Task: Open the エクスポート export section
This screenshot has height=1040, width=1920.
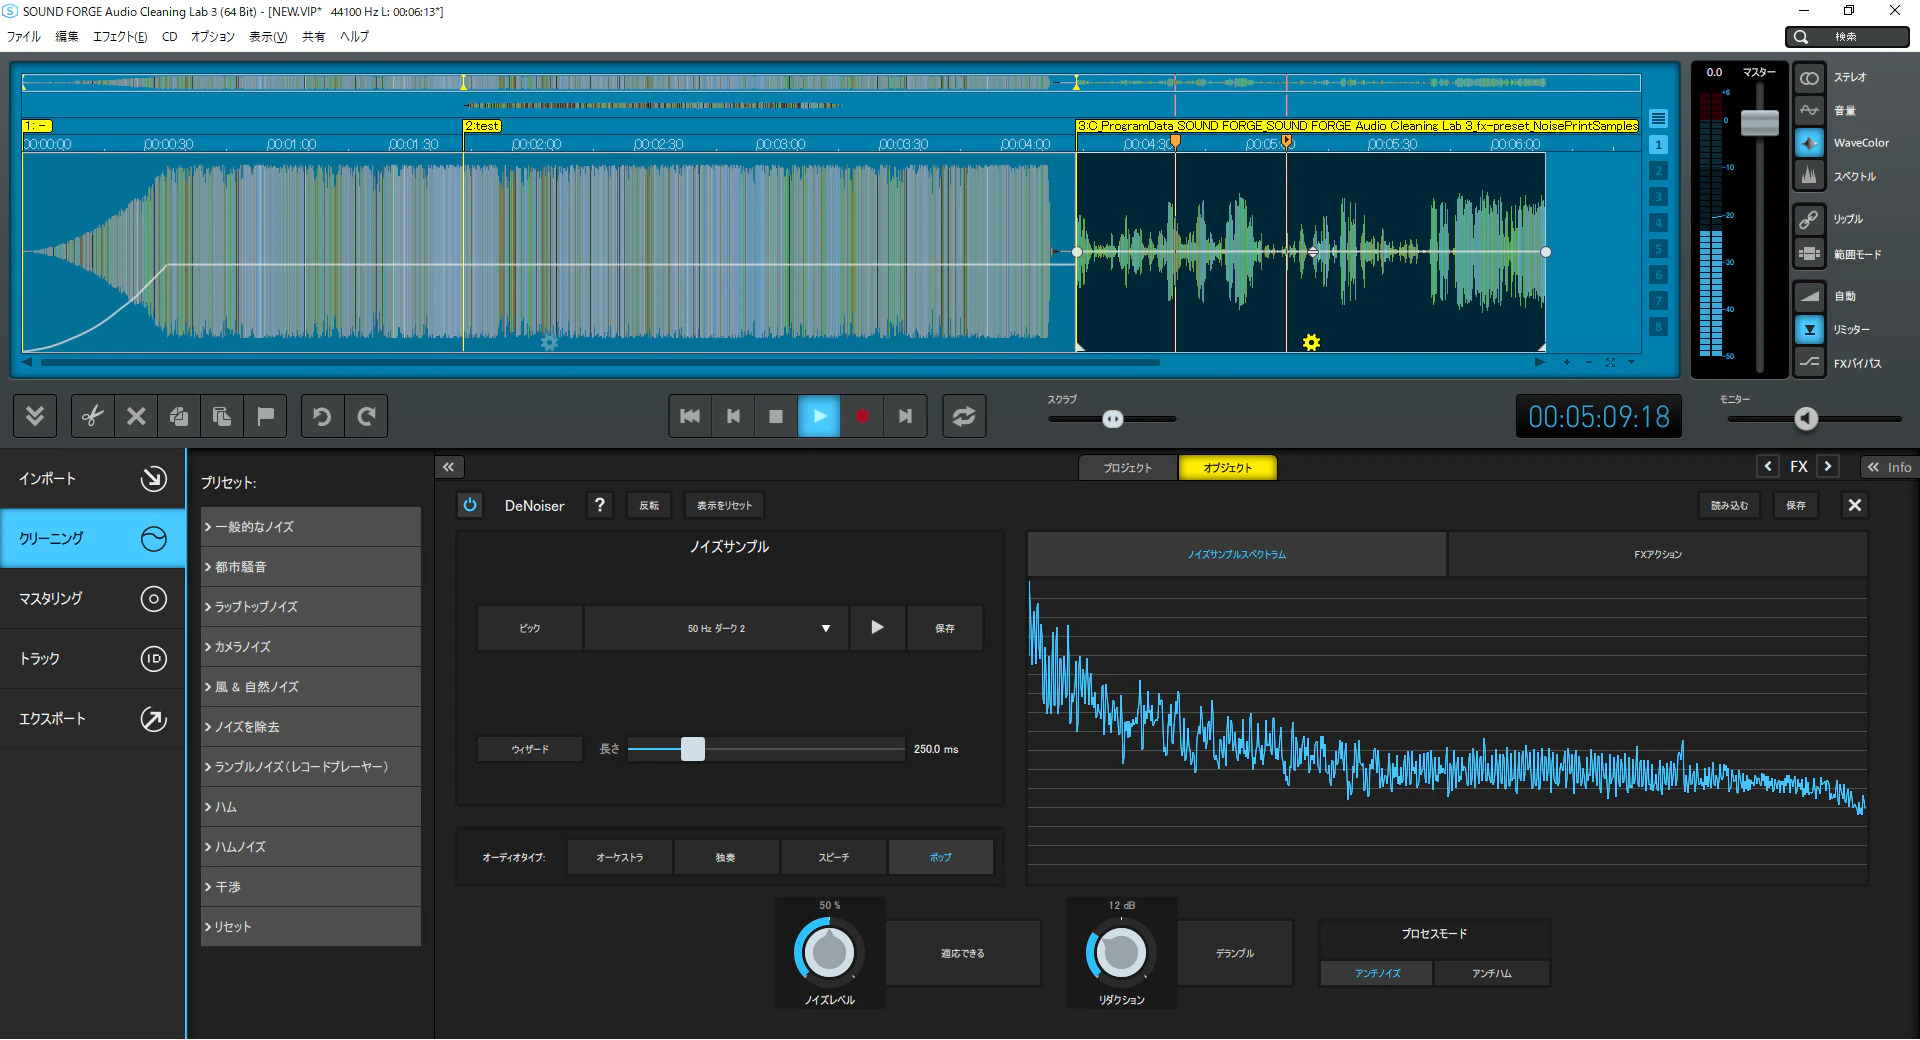Action: tap(92, 719)
